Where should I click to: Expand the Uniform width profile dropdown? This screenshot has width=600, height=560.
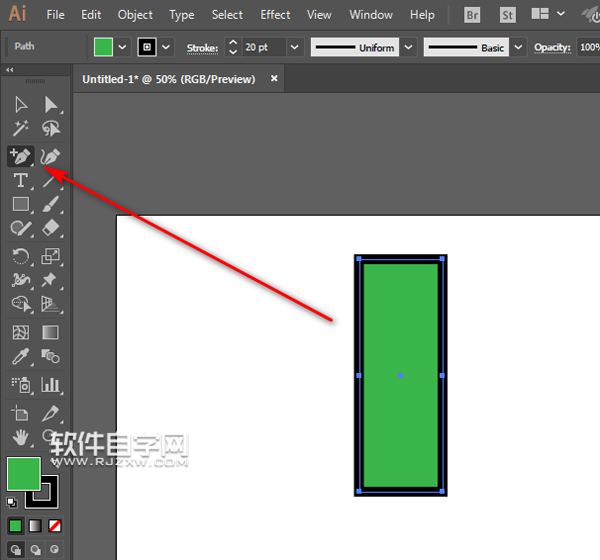(409, 47)
